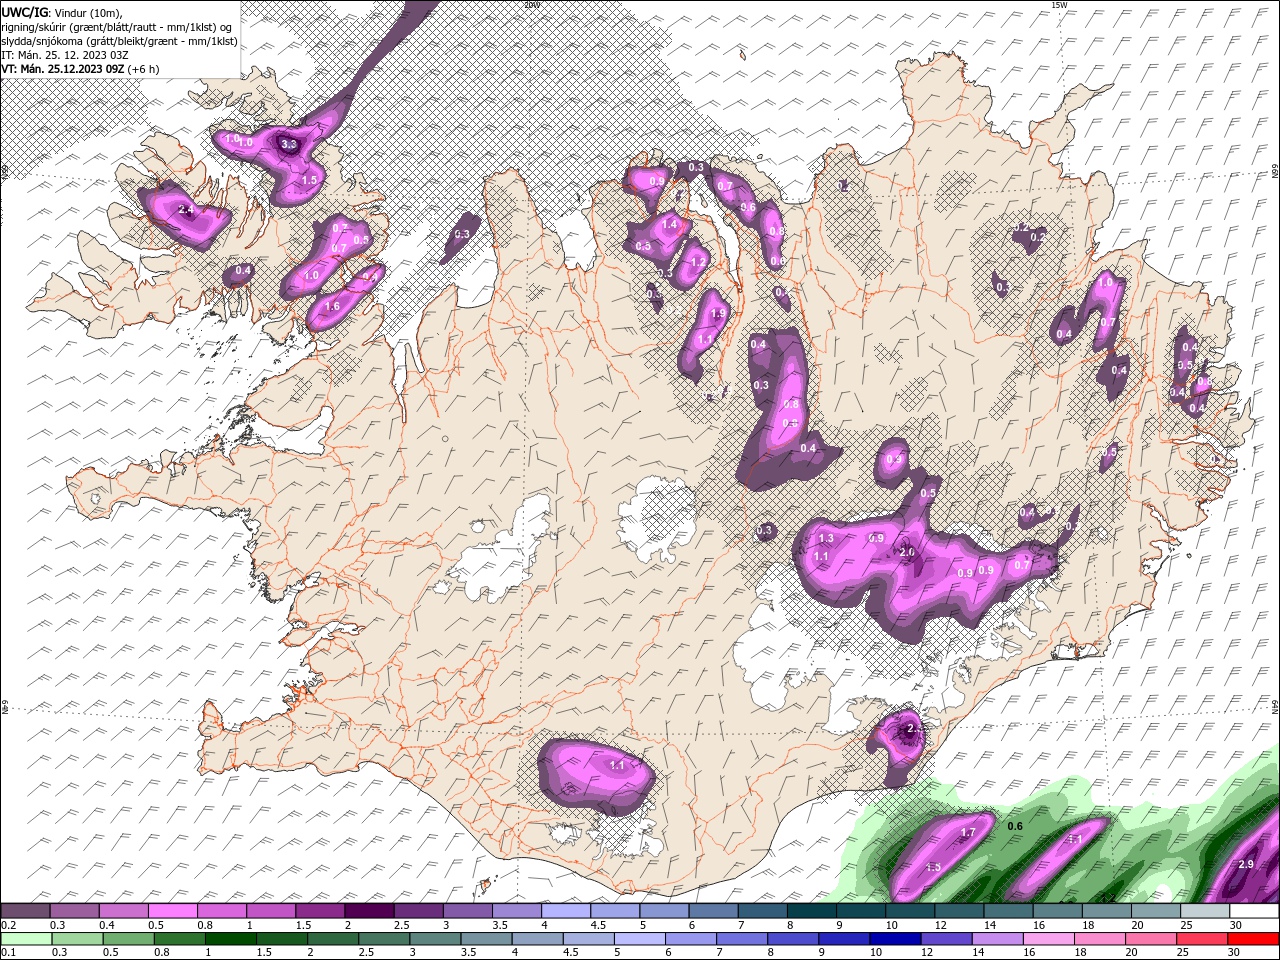Click the 'IT: Mán. 25. 12. 2023 03Z' line
Image resolution: width=1280 pixels, height=960 pixels.
point(64,55)
